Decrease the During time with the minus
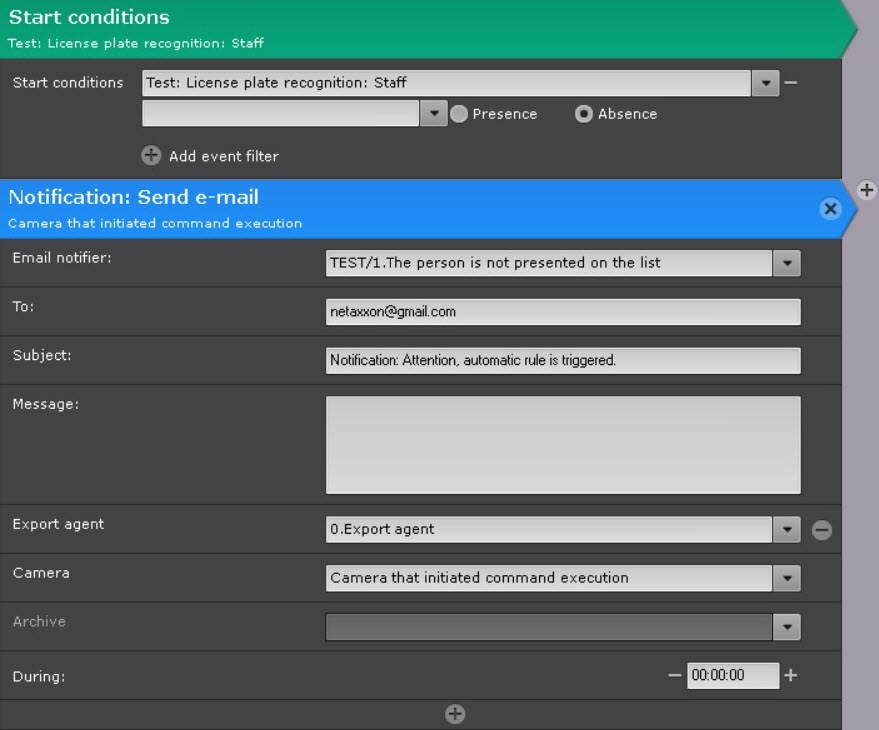This screenshot has width=879, height=730. click(x=674, y=675)
